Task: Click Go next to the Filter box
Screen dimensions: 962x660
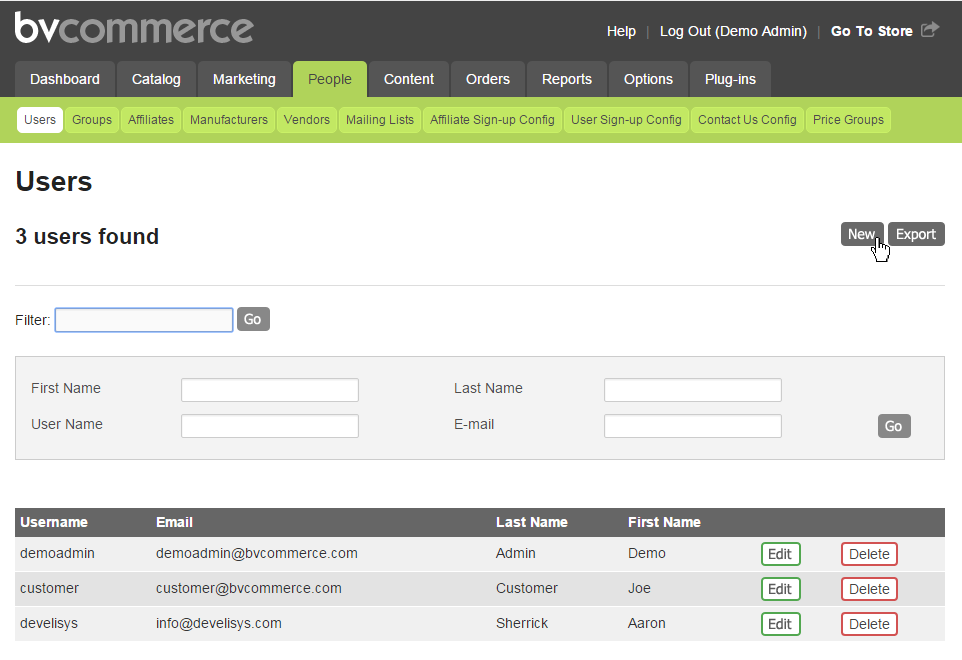Action: click(x=252, y=318)
